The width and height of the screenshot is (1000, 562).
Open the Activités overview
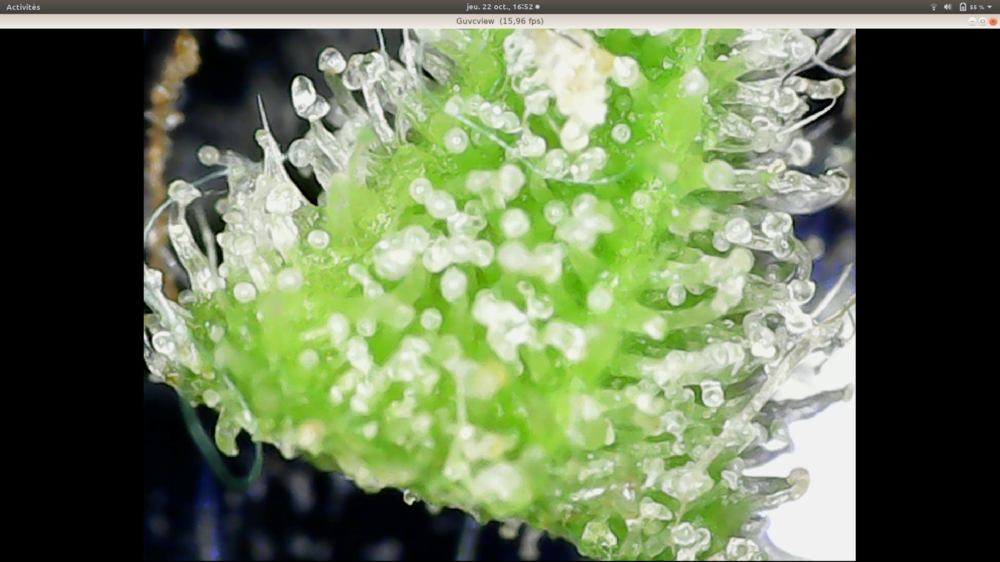point(23,7)
